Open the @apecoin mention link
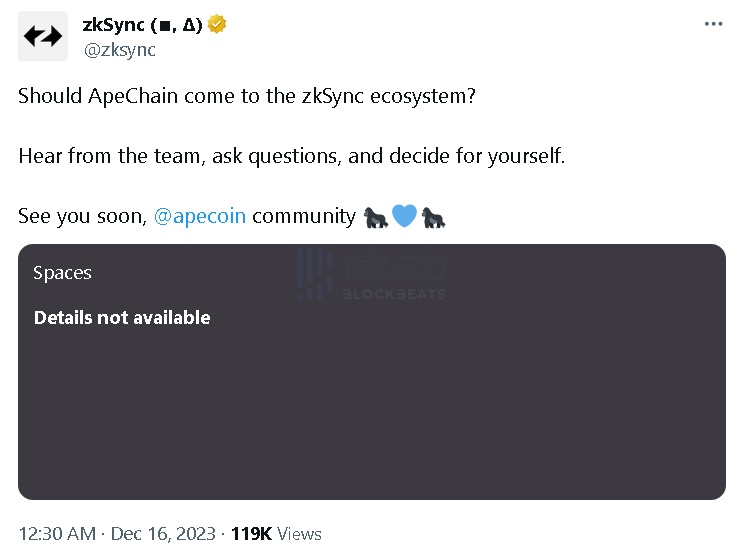742x547 pixels. point(200,216)
